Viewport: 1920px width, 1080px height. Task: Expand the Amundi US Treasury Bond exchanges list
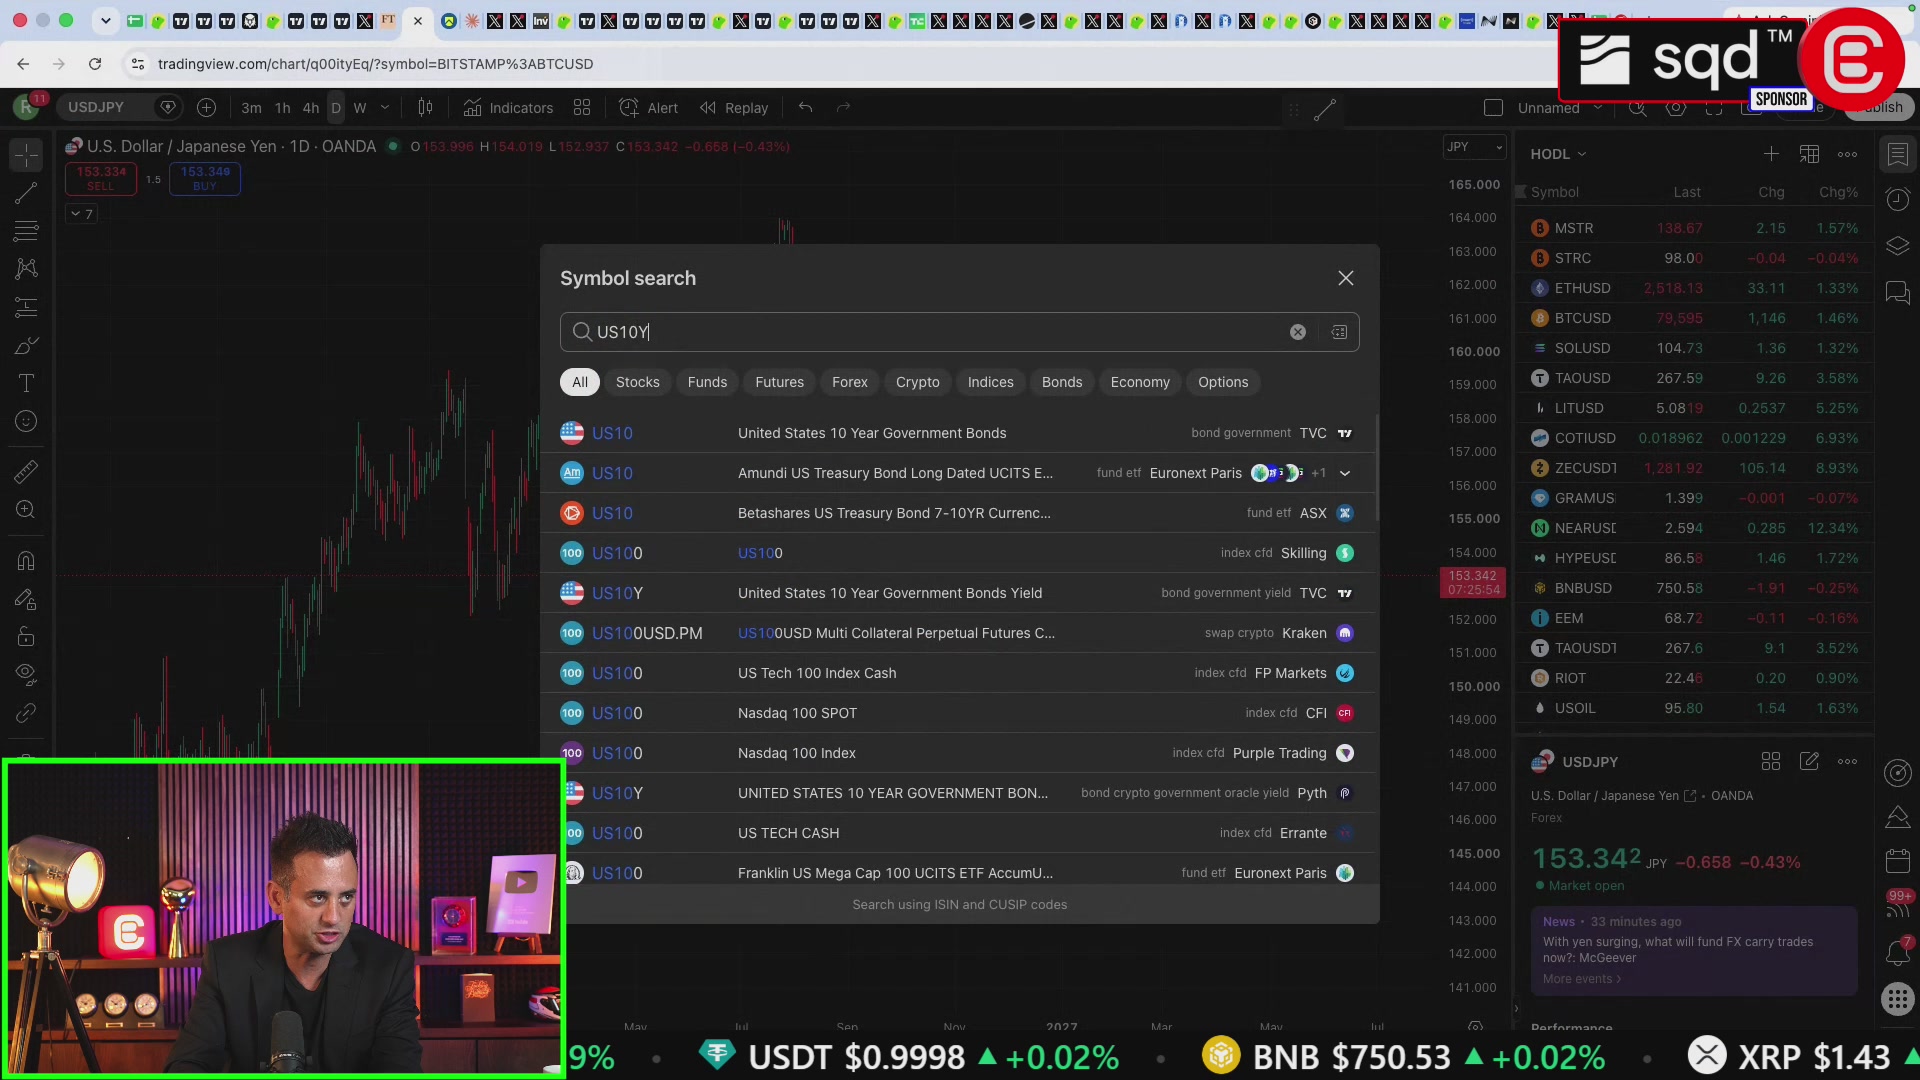[x=1345, y=473]
